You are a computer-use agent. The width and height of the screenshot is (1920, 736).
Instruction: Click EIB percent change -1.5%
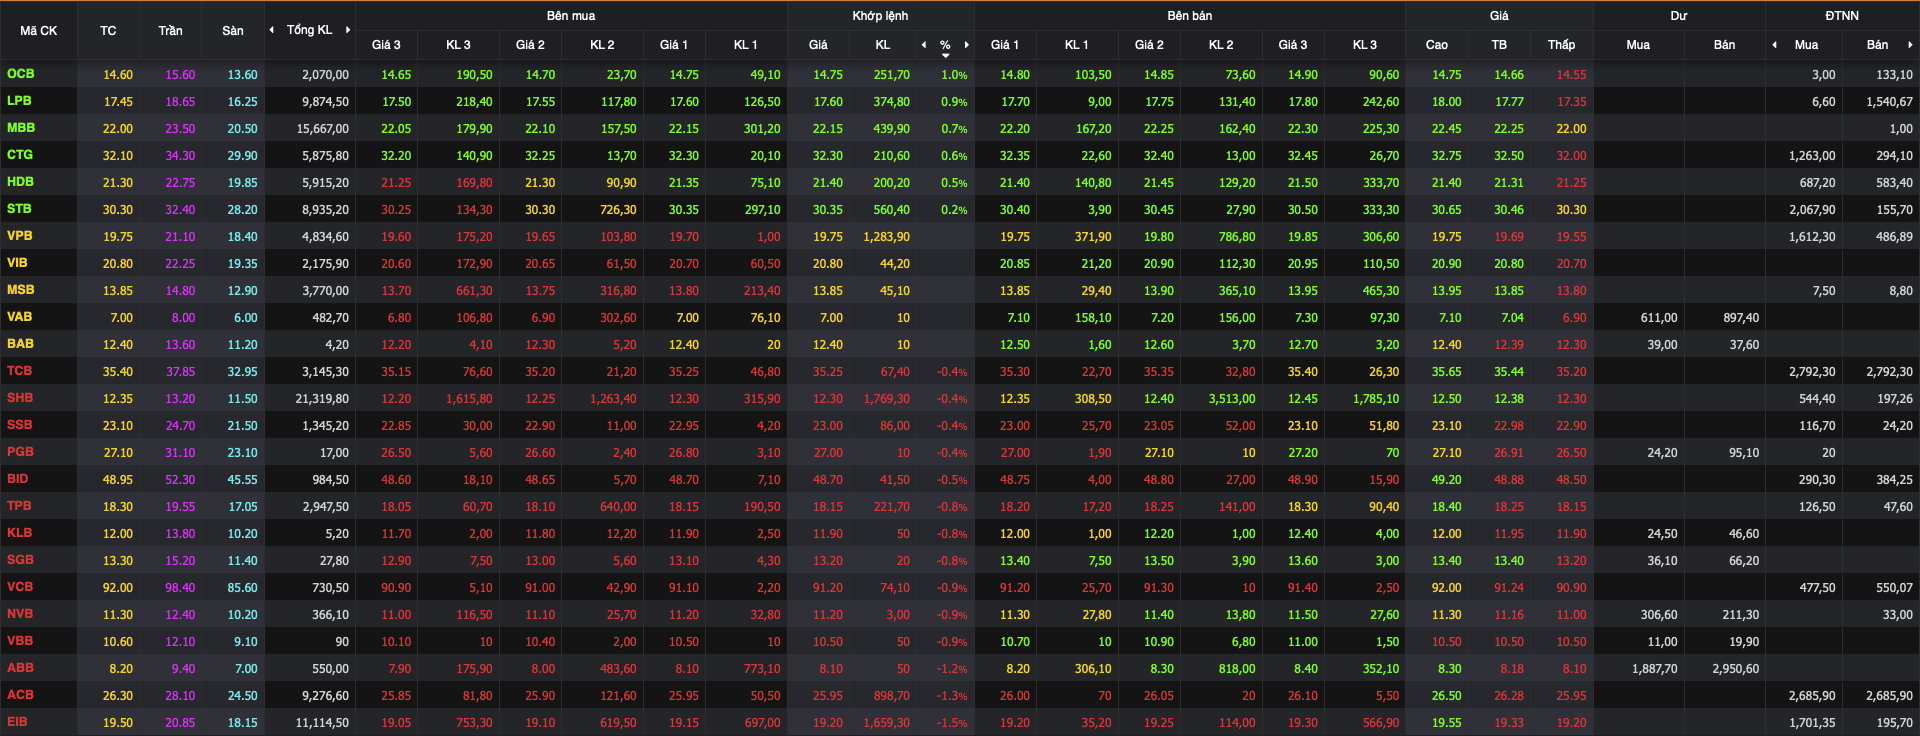coord(952,723)
